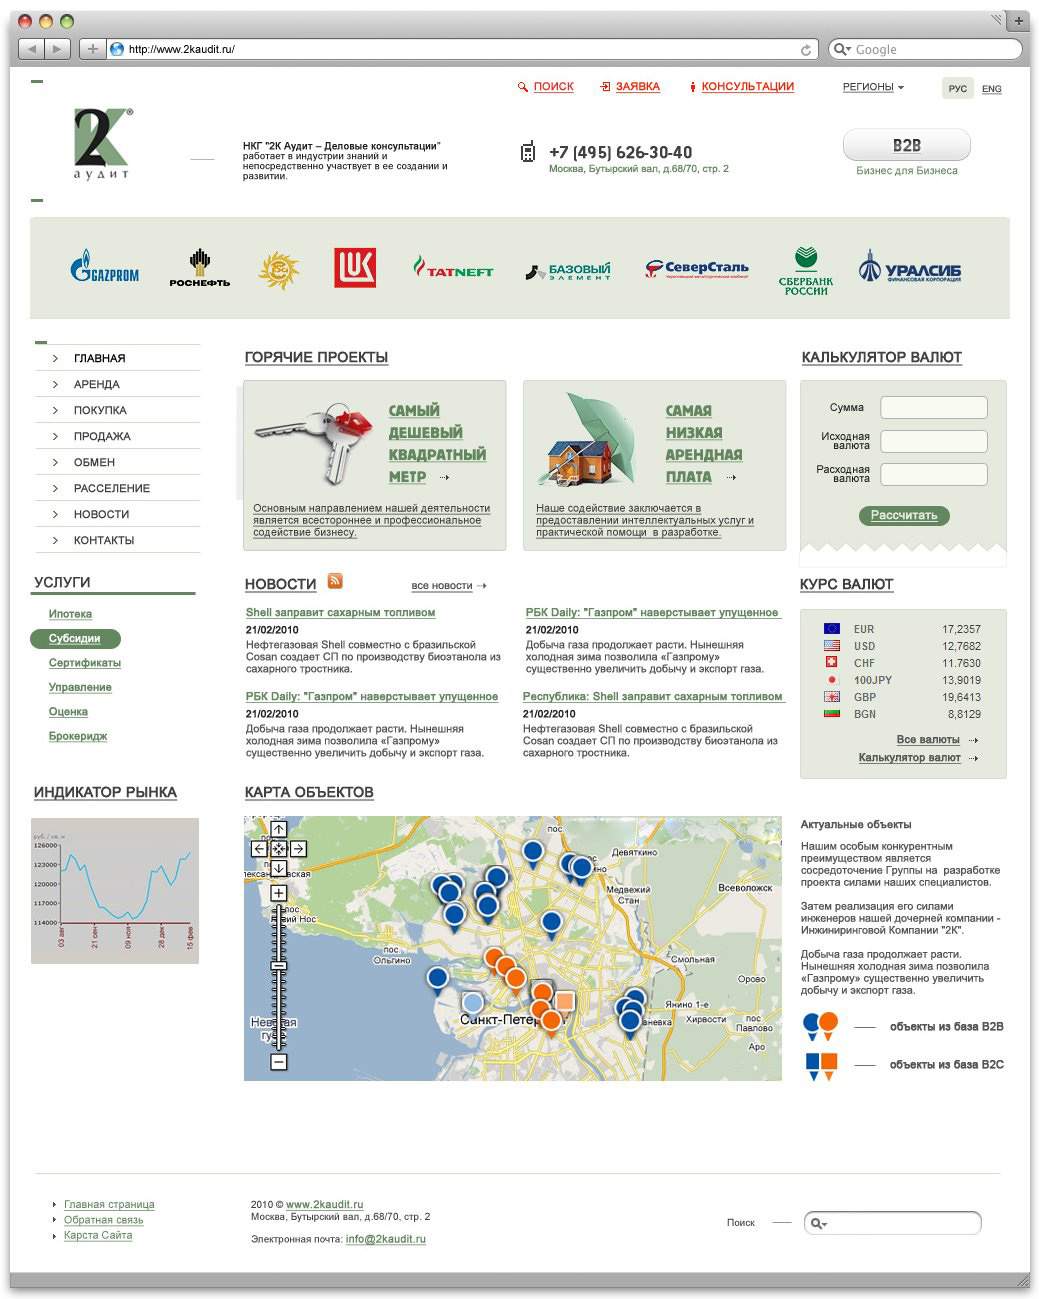Screen dimensions: 1040x1299
Task: Zoom out the map with minus
Action: 279,1062
